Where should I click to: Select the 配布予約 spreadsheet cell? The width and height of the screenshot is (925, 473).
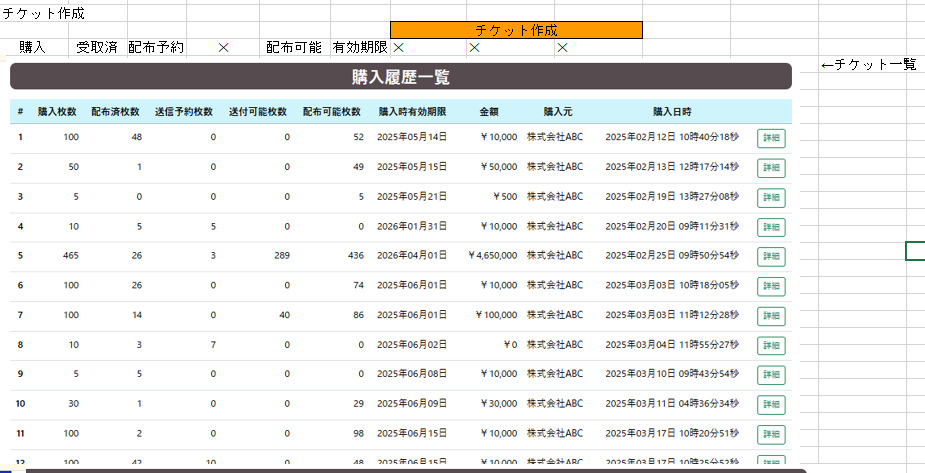point(156,47)
